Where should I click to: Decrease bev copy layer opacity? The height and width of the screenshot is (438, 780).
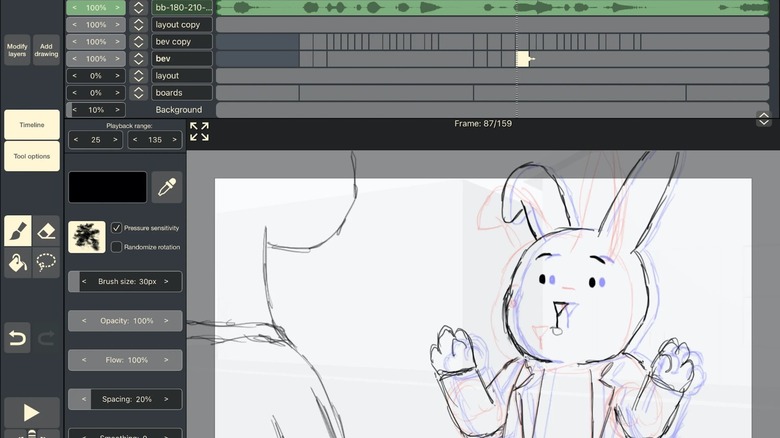(x=75, y=42)
